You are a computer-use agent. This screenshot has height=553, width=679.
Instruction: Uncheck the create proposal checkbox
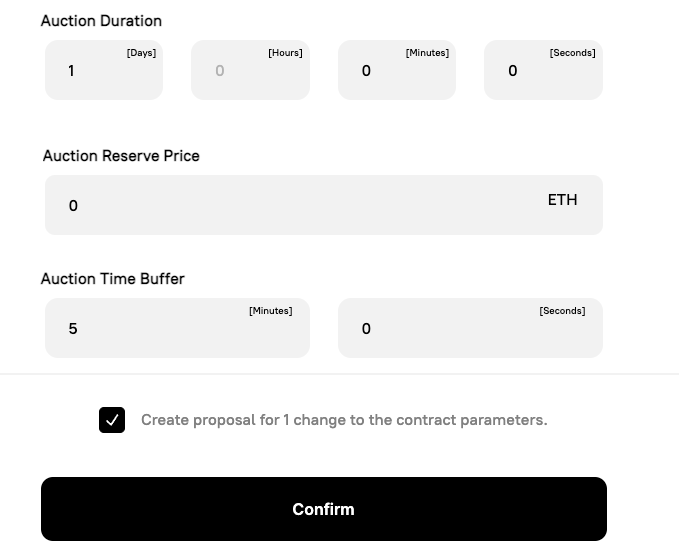click(x=112, y=420)
